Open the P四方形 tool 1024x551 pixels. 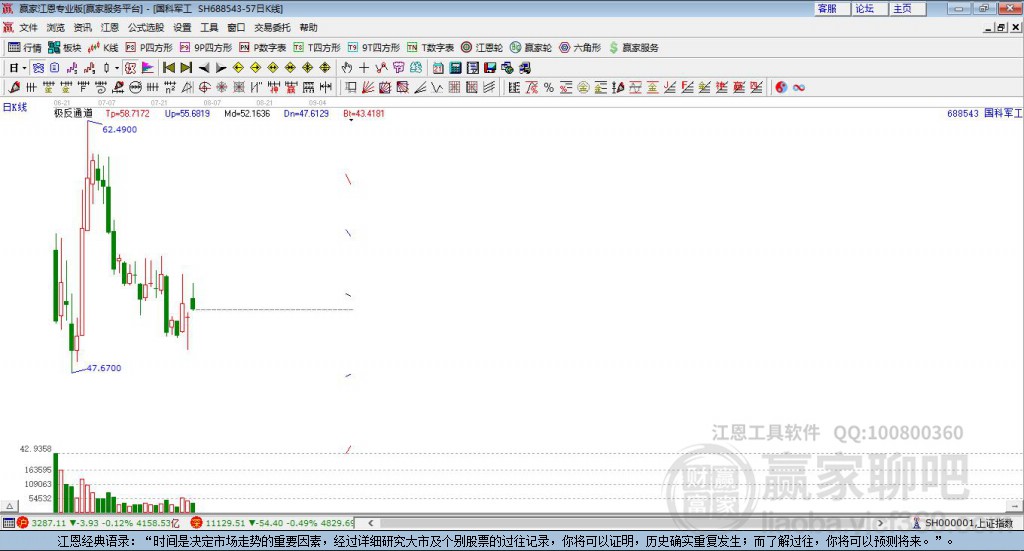pyautogui.click(x=149, y=48)
